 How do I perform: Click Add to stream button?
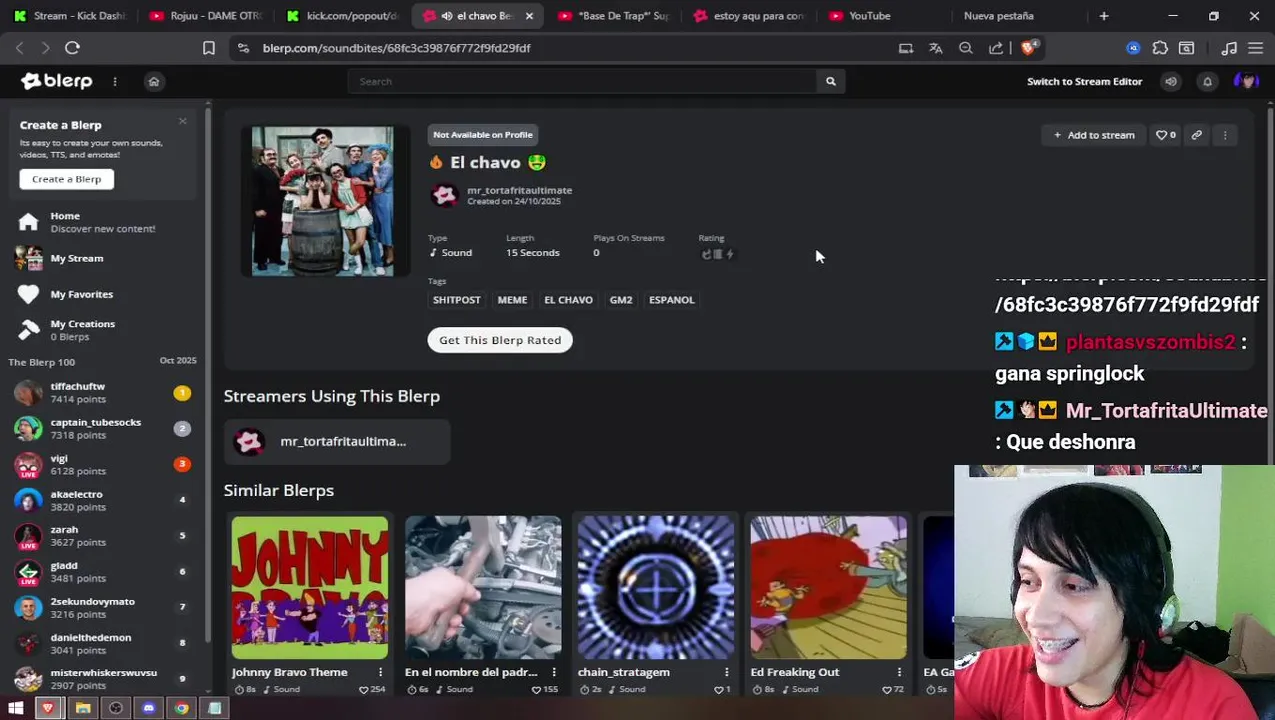tap(1093, 135)
